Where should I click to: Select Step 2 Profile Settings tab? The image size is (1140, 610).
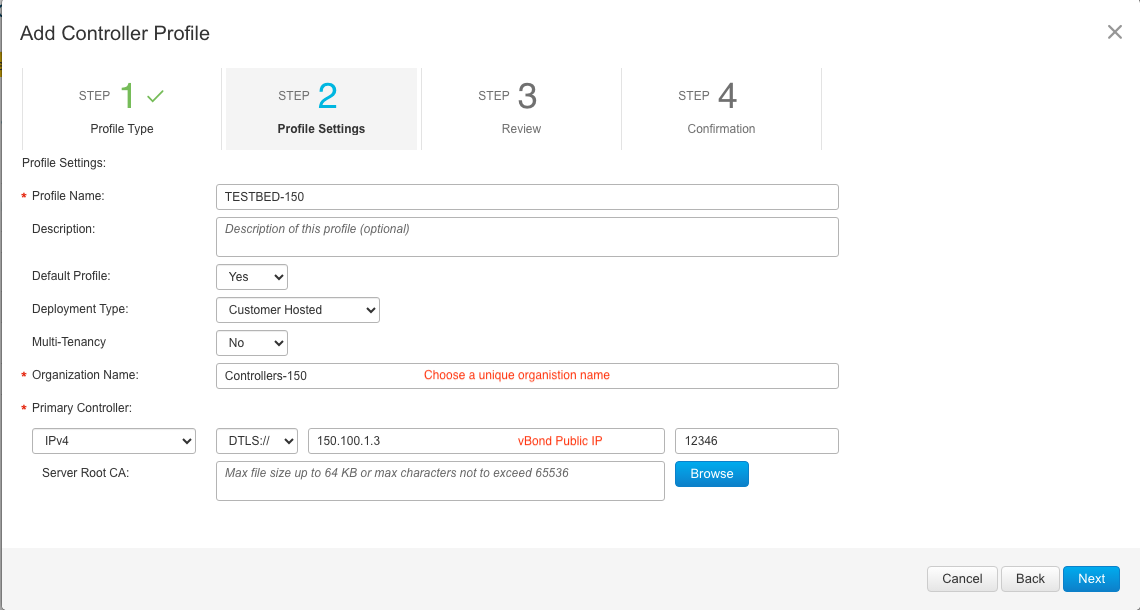click(x=321, y=109)
